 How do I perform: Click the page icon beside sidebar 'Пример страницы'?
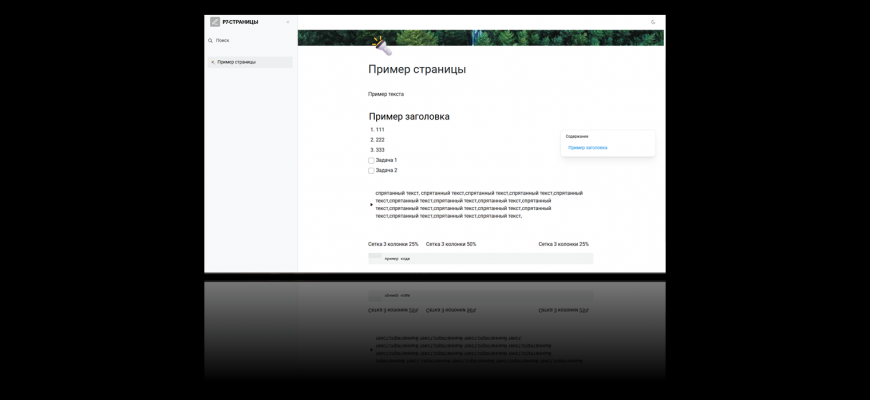(x=213, y=62)
